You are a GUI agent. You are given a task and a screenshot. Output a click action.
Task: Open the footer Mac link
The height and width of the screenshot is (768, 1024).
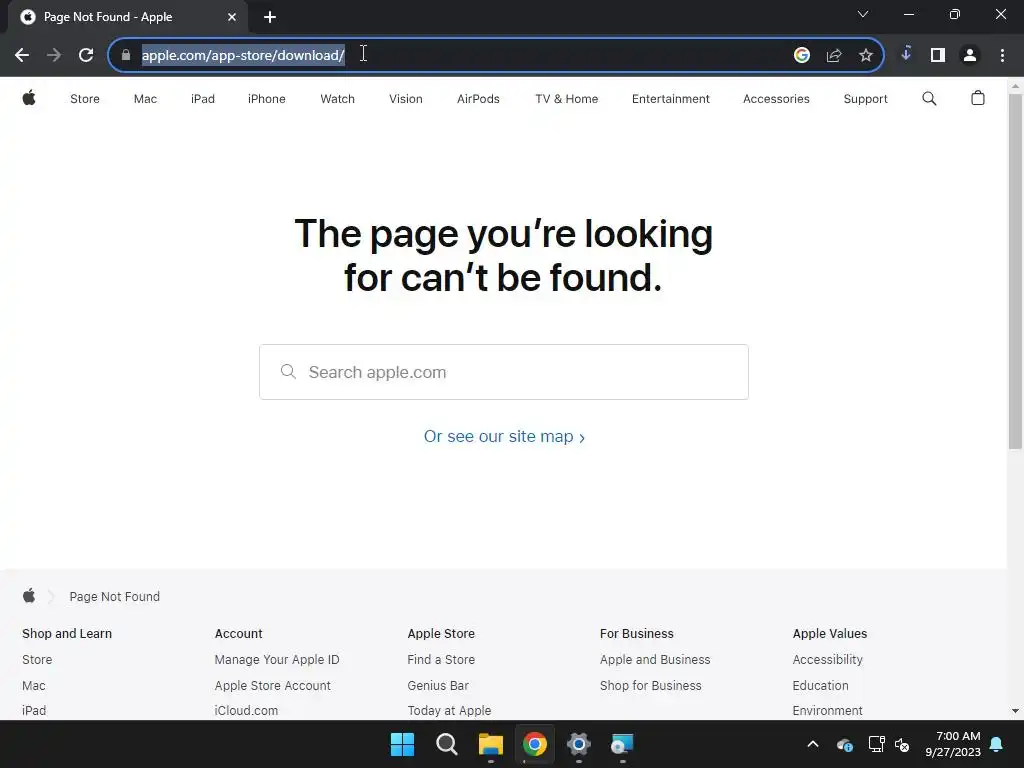click(x=33, y=686)
